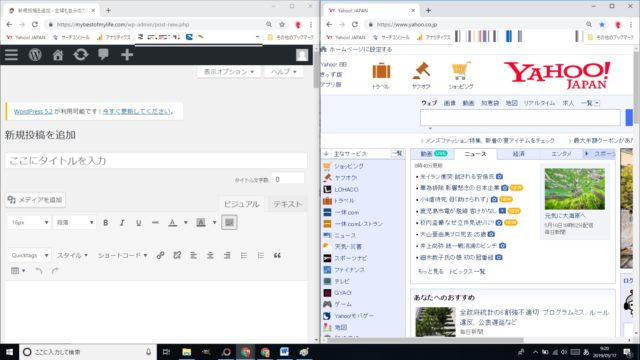The height and width of the screenshot is (360, 640).
Task: Reload the Yahoo page in right browser
Action: click(355, 24)
